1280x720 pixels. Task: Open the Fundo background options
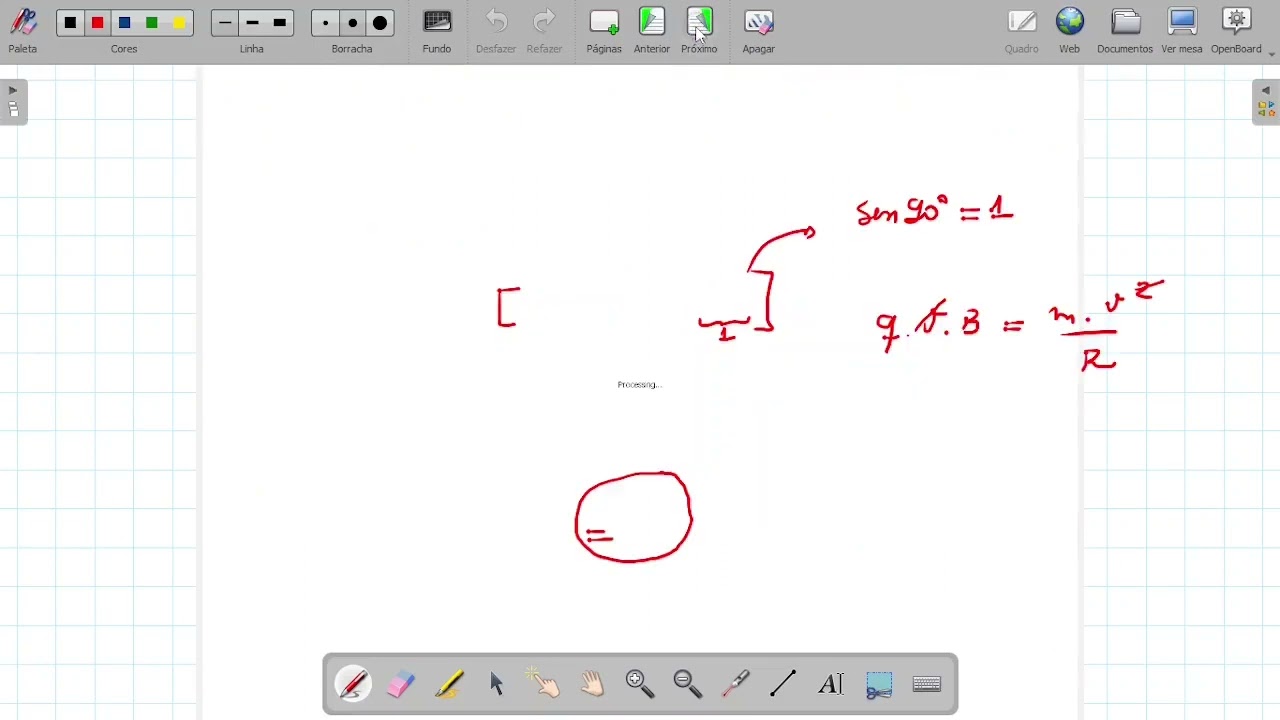(x=437, y=30)
